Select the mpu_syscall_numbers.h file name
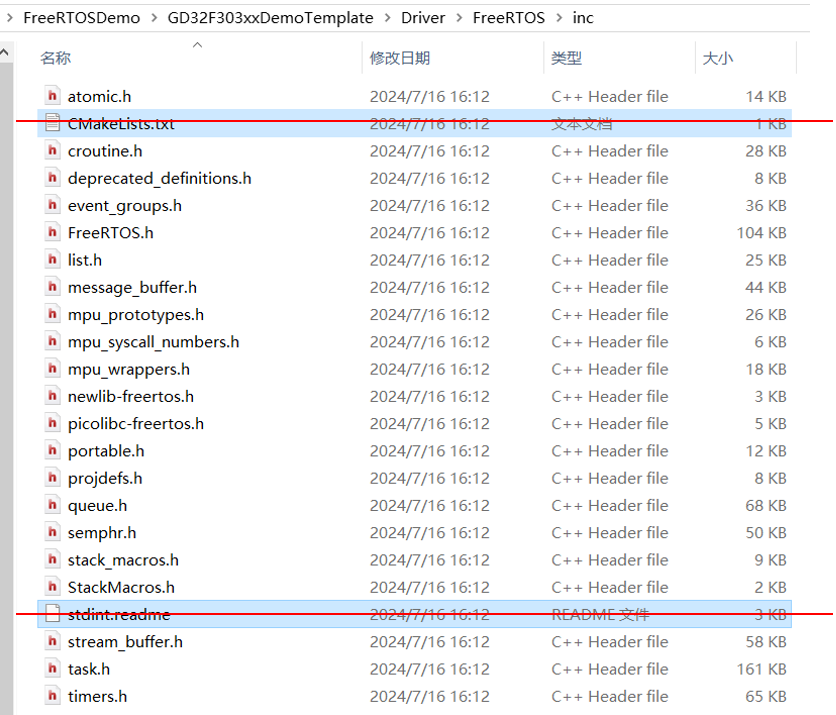836x715 pixels. point(154,342)
